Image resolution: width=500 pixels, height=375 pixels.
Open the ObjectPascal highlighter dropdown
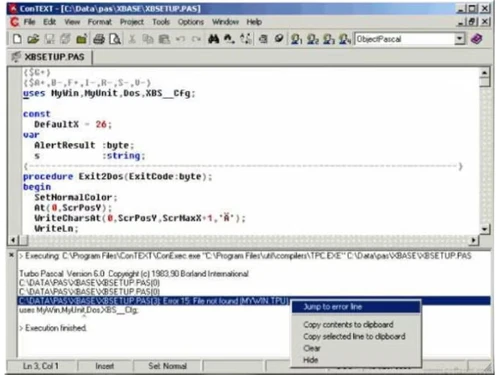pos(460,39)
